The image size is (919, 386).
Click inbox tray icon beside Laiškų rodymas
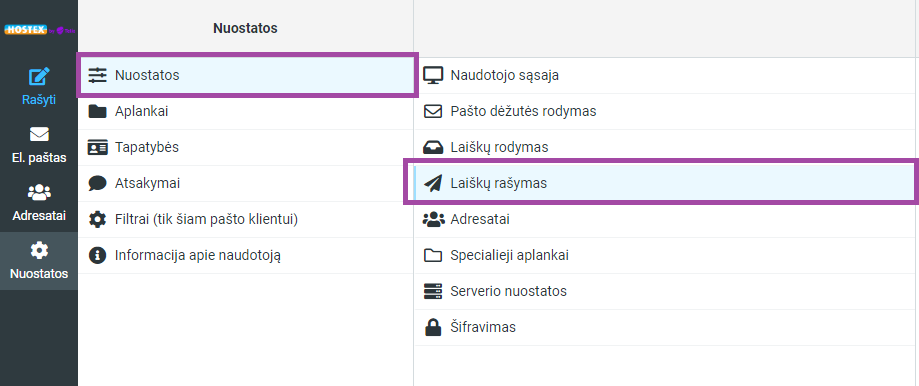[433, 147]
